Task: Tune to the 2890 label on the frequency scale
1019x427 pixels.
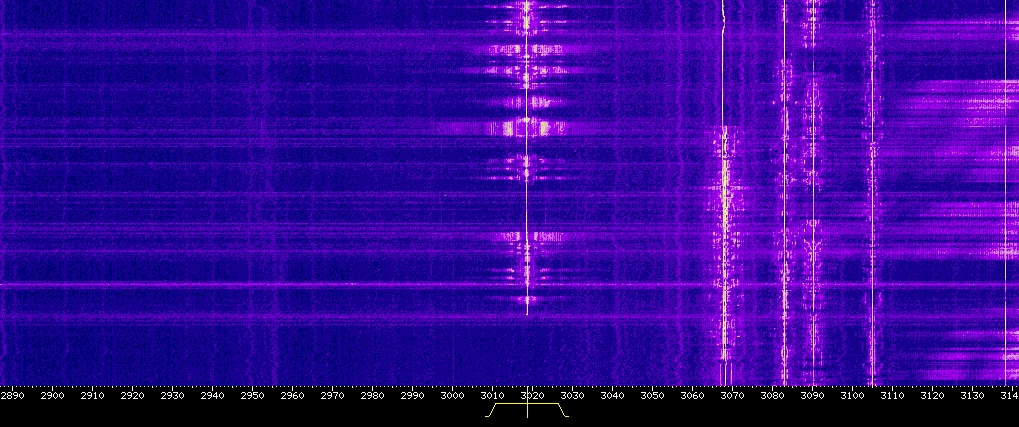Action: coord(12,395)
